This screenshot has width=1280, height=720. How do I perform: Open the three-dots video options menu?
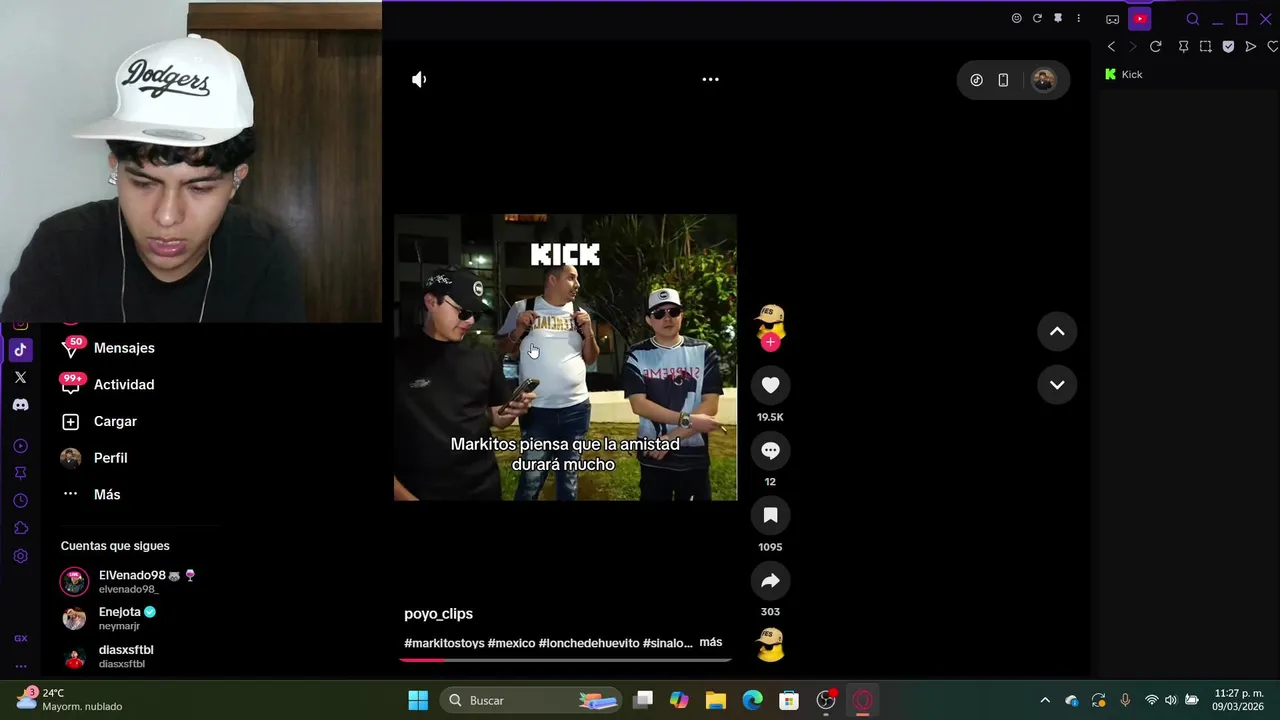710,79
